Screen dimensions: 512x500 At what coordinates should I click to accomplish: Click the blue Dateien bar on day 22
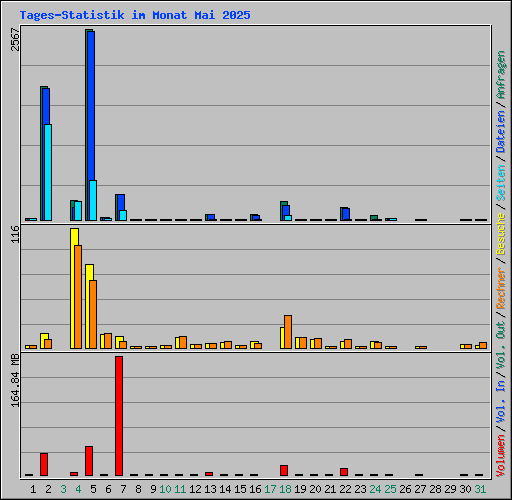click(346, 214)
